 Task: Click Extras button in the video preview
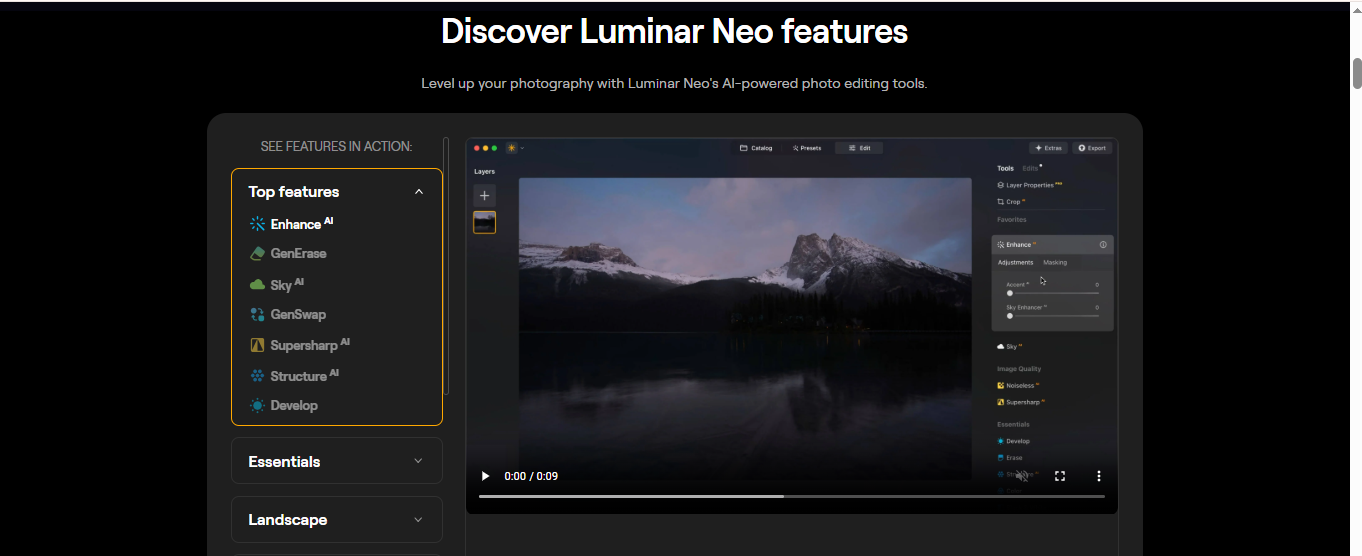pyautogui.click(x=1049, y=148)
